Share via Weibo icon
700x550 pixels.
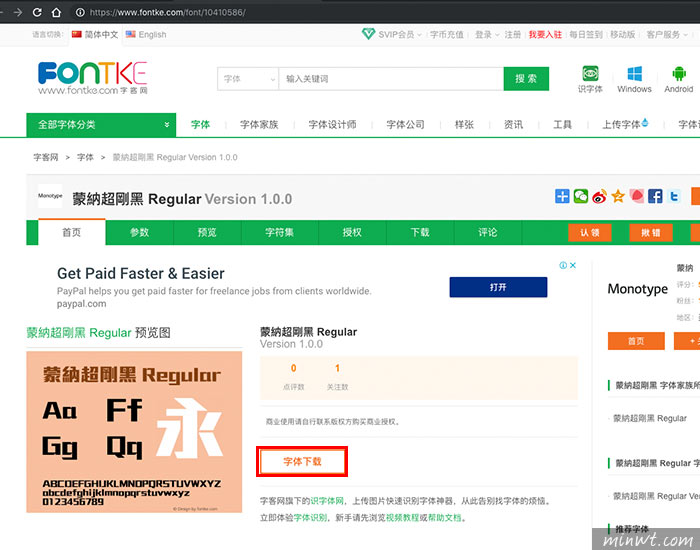coord(600,196)
